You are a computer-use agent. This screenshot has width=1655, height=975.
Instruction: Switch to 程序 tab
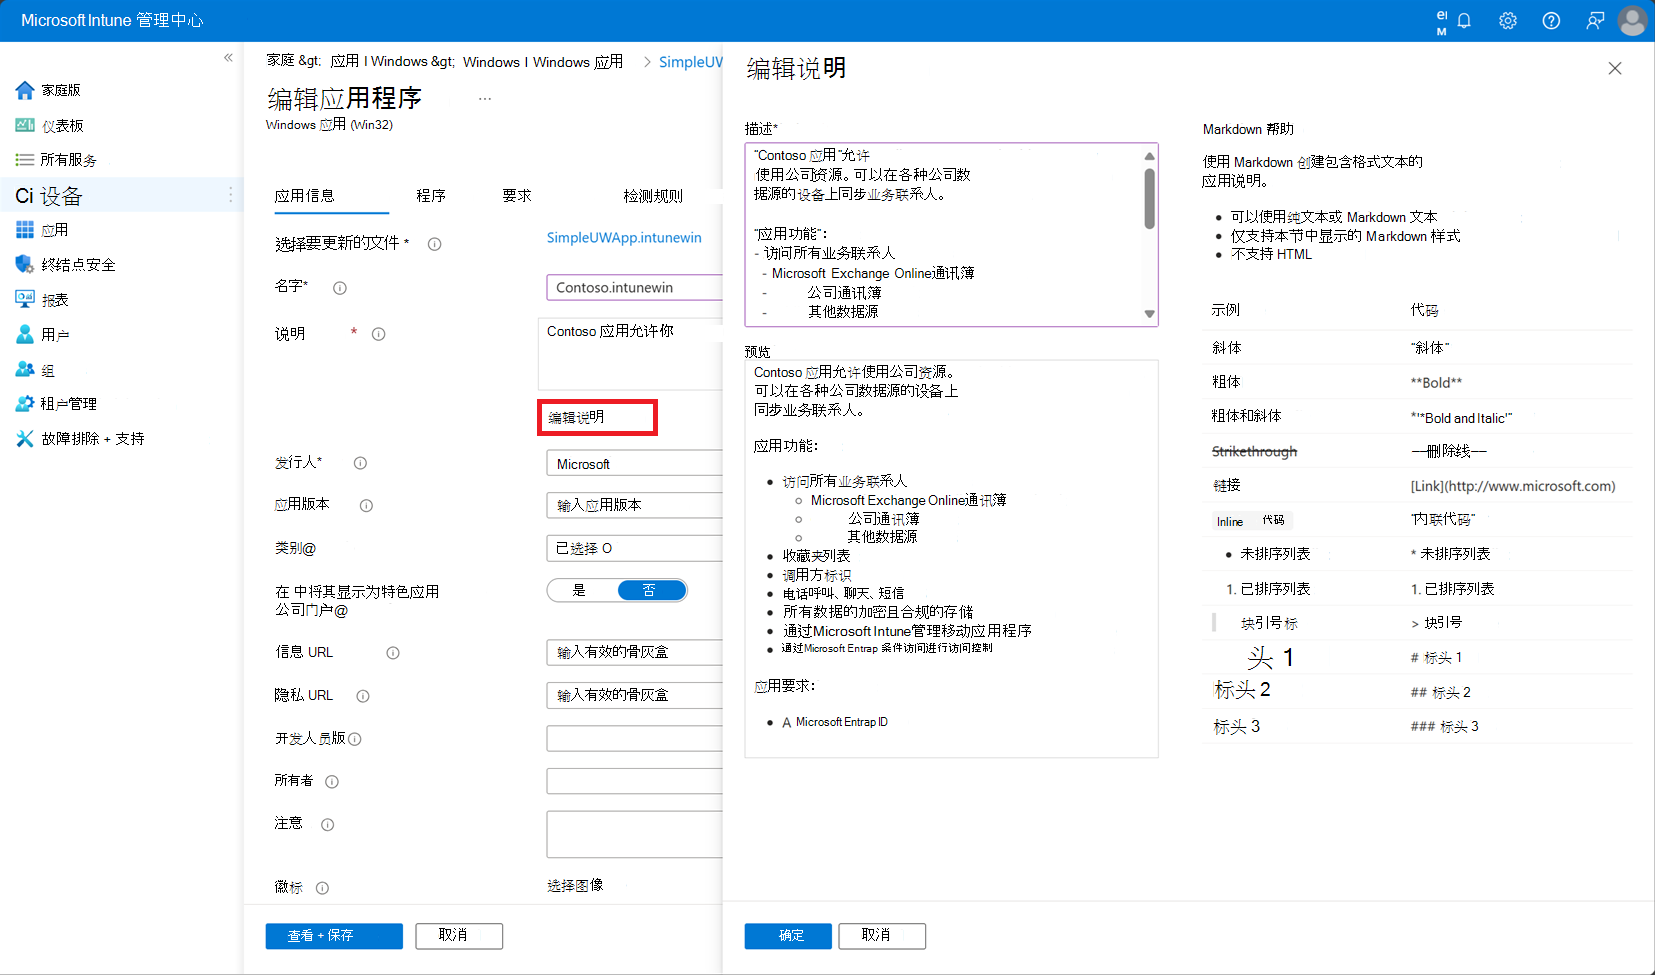(431, 196)
